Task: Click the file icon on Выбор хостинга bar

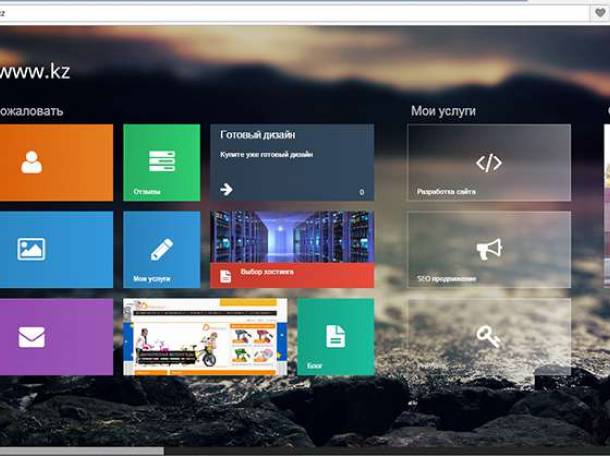Action: (x=226, y=275)
